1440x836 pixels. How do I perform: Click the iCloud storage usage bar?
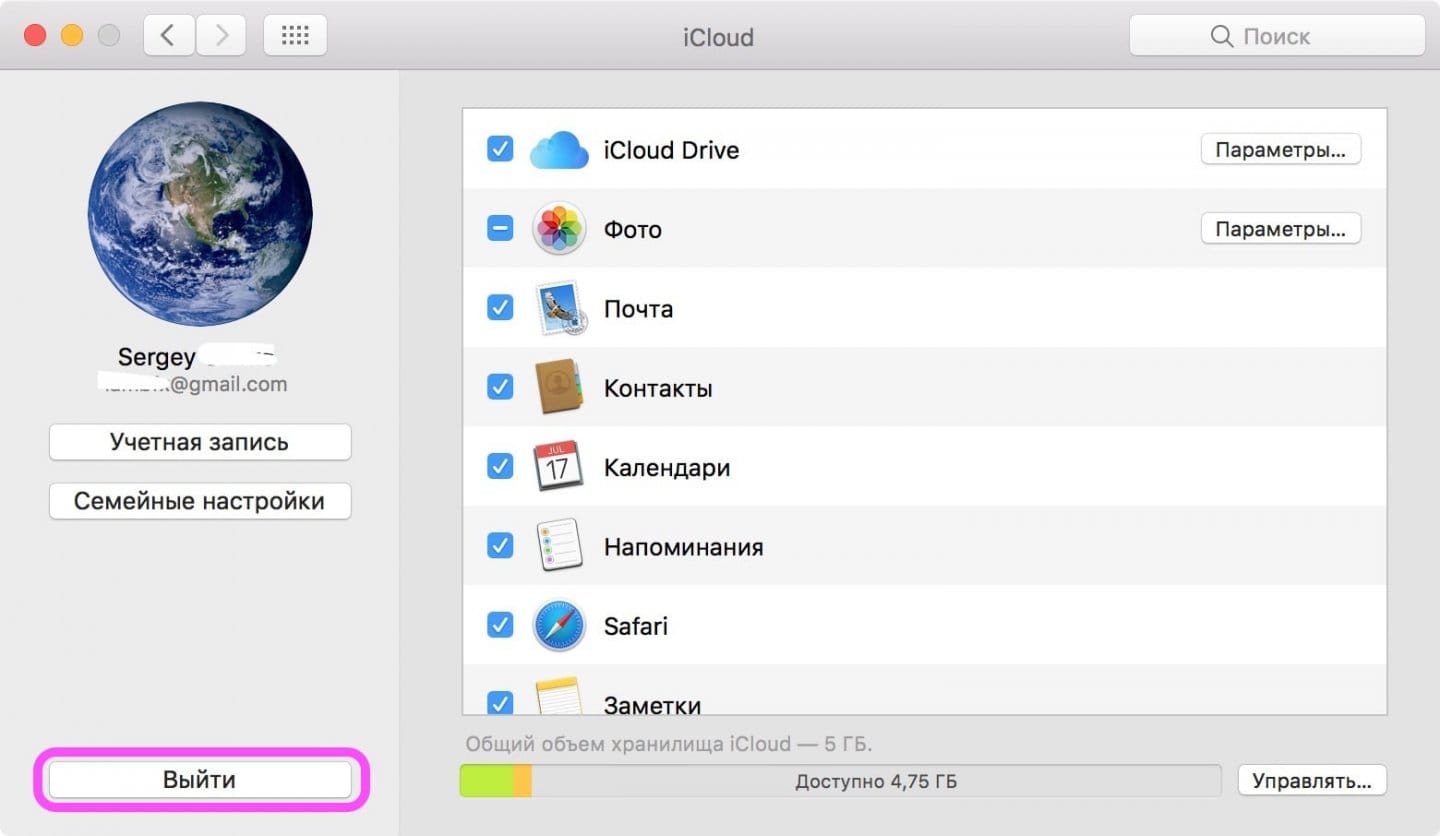(x=840, y=781)
